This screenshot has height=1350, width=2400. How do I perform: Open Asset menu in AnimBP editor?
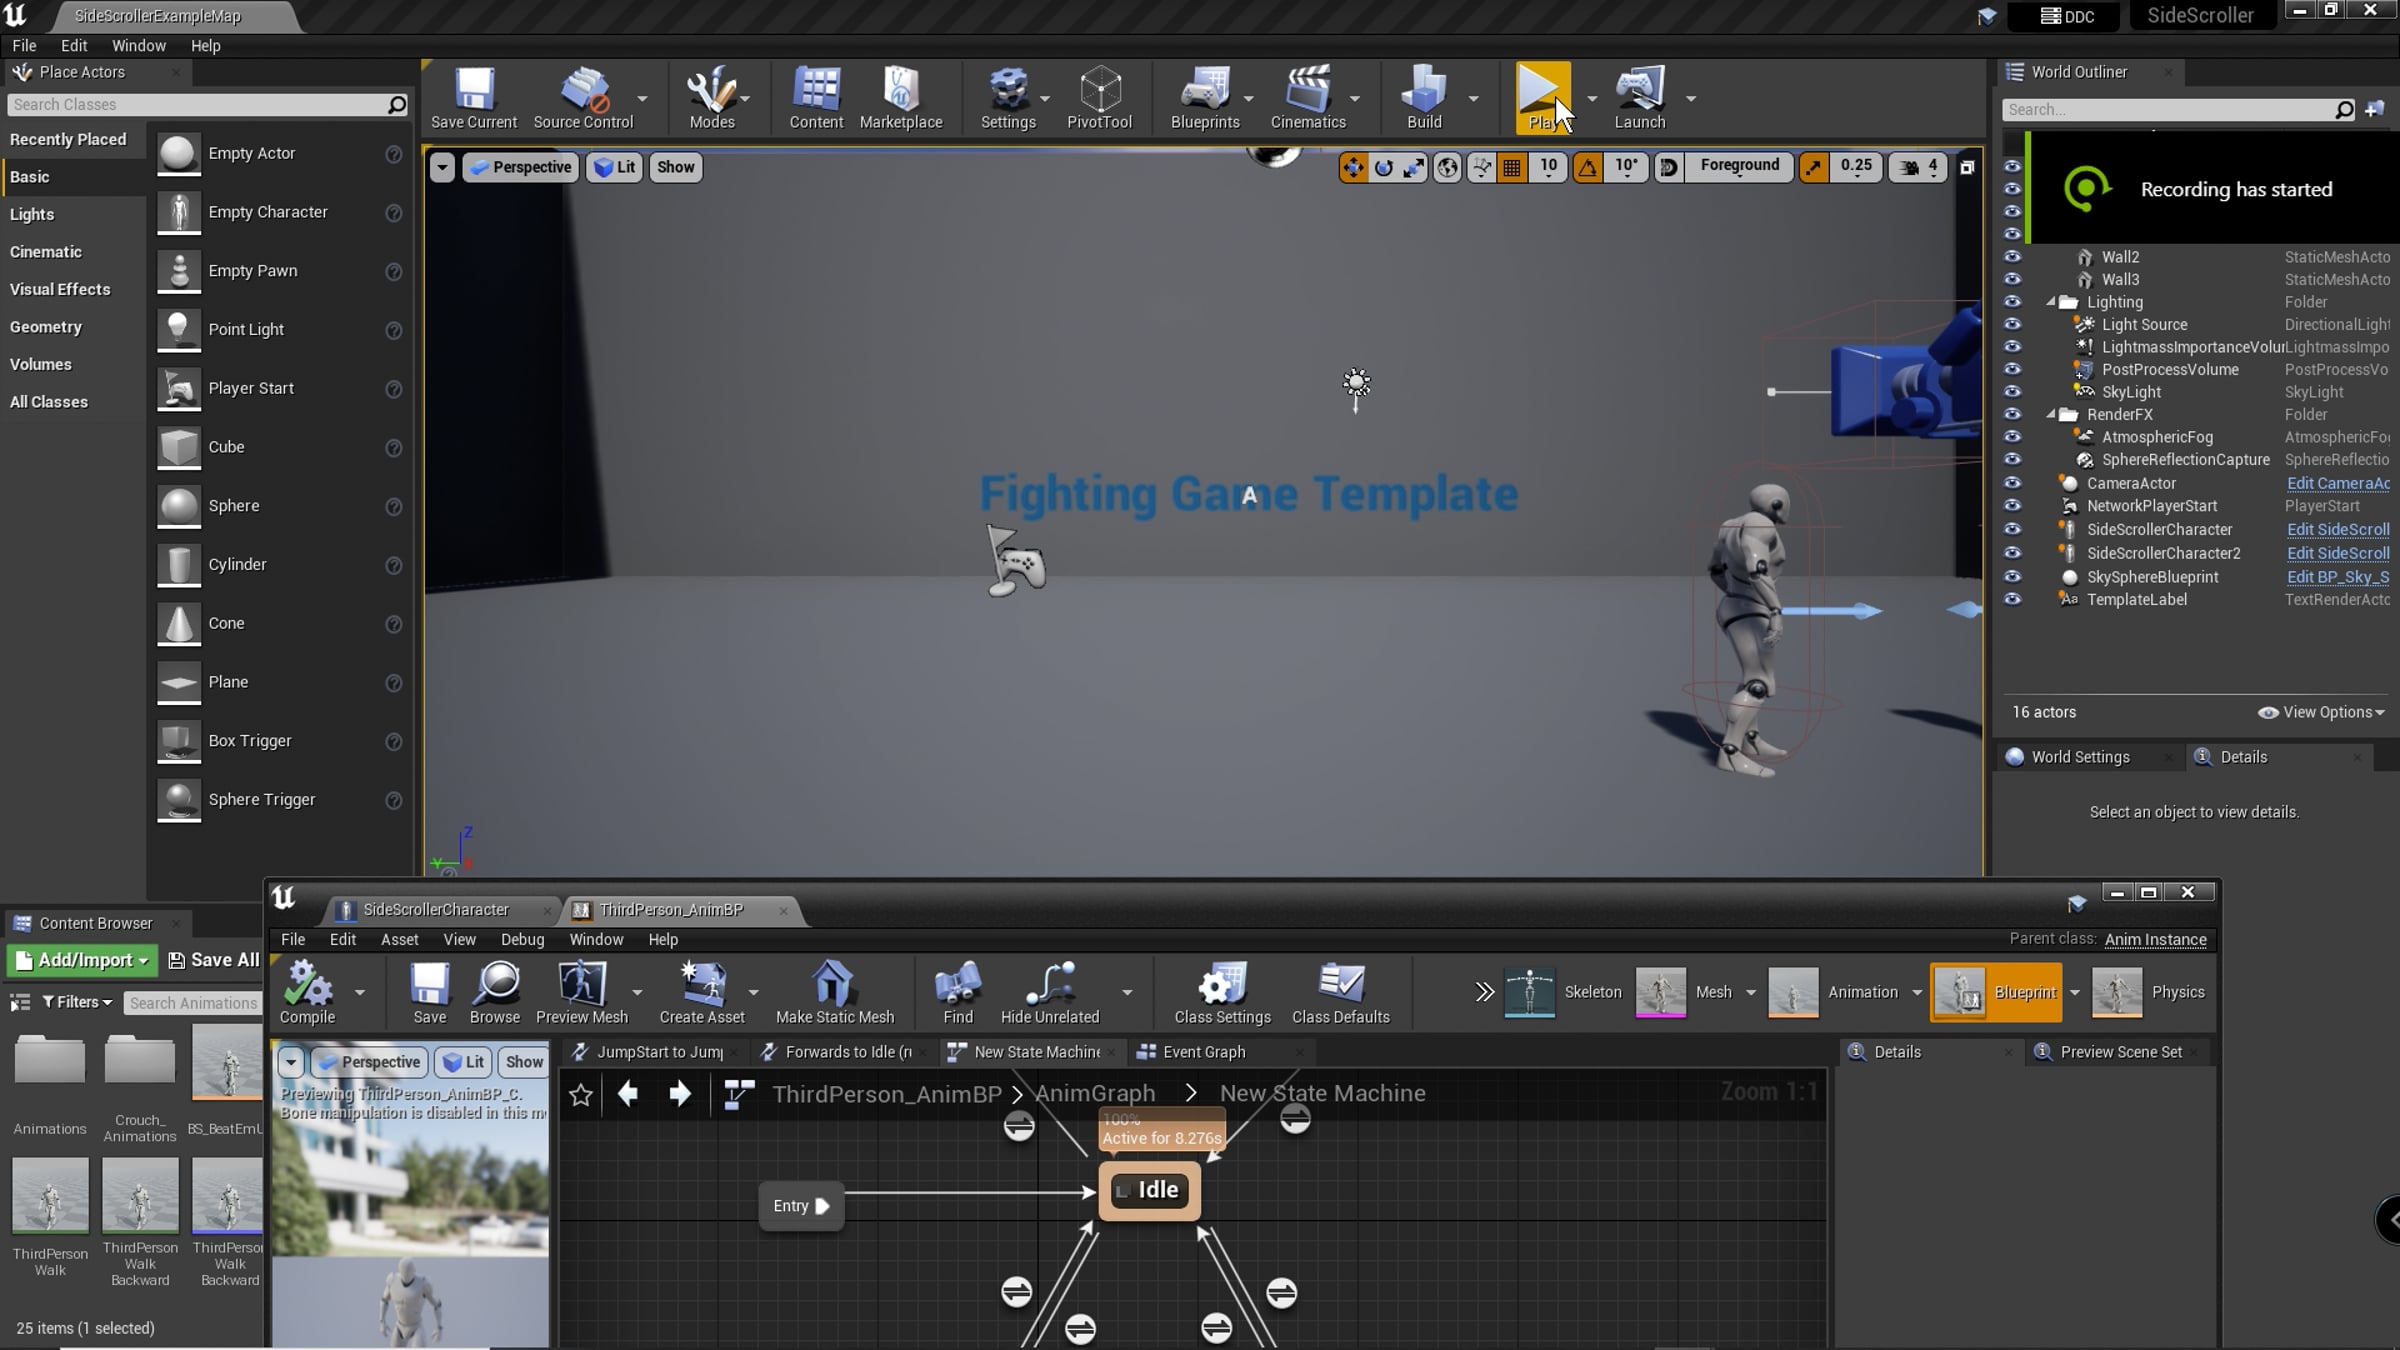click(399, 939)
